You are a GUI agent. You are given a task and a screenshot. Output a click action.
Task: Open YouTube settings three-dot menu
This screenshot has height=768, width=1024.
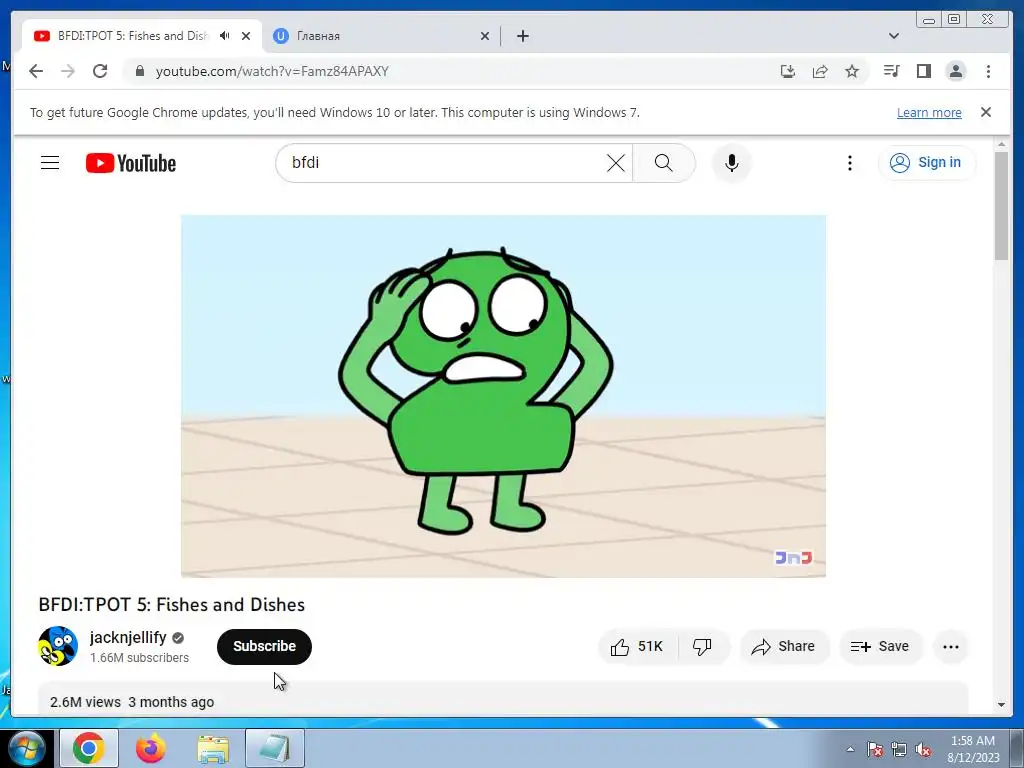click(x=849, y=163)
